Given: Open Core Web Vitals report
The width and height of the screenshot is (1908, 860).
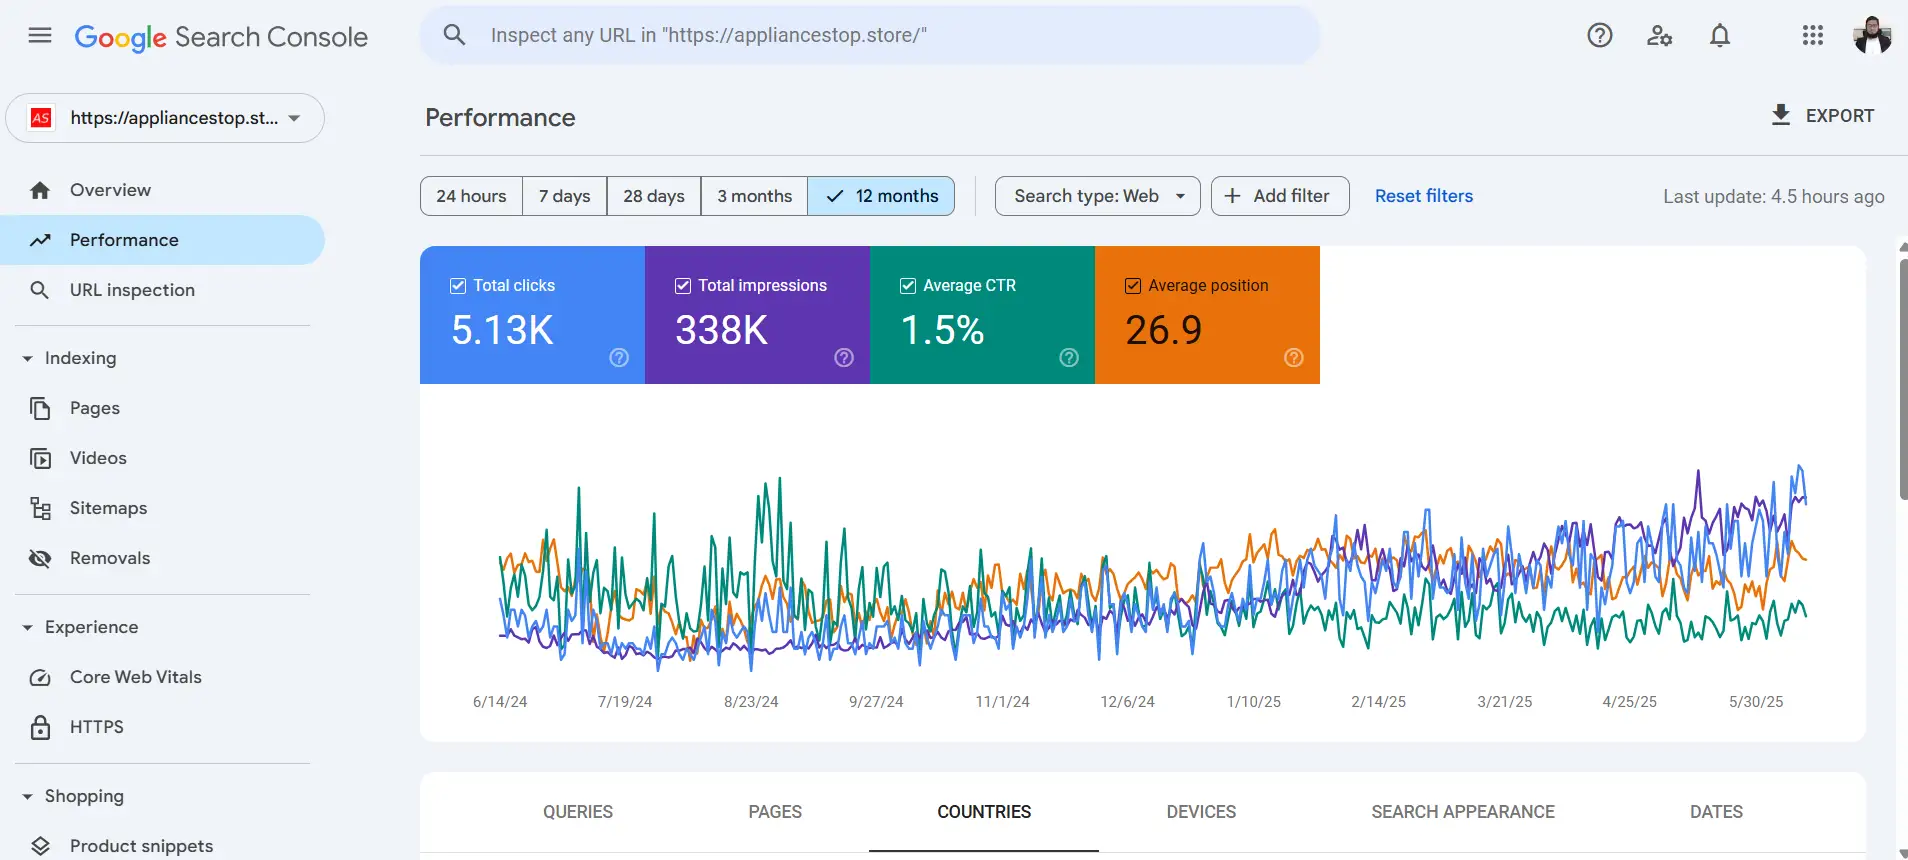Looking at the screenshot, I should point(135,677).
